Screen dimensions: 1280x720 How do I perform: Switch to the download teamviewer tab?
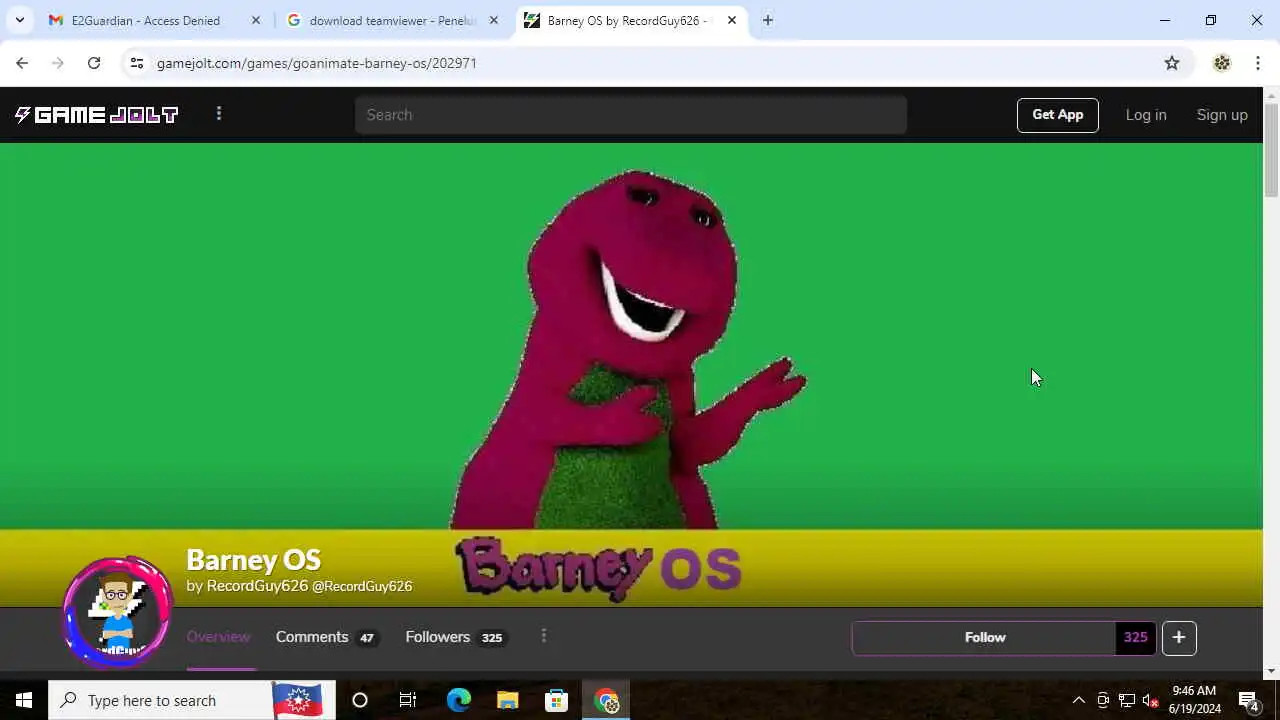click(x=393, y=20)
